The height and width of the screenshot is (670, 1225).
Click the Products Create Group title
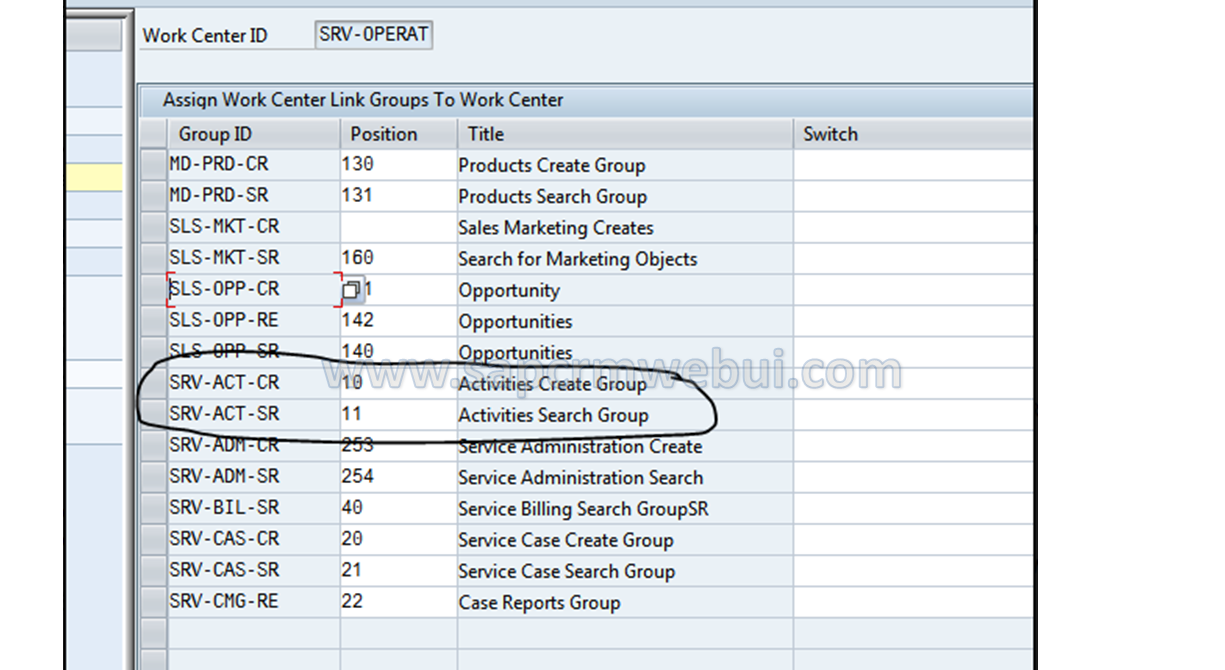[x=552, y=165]
